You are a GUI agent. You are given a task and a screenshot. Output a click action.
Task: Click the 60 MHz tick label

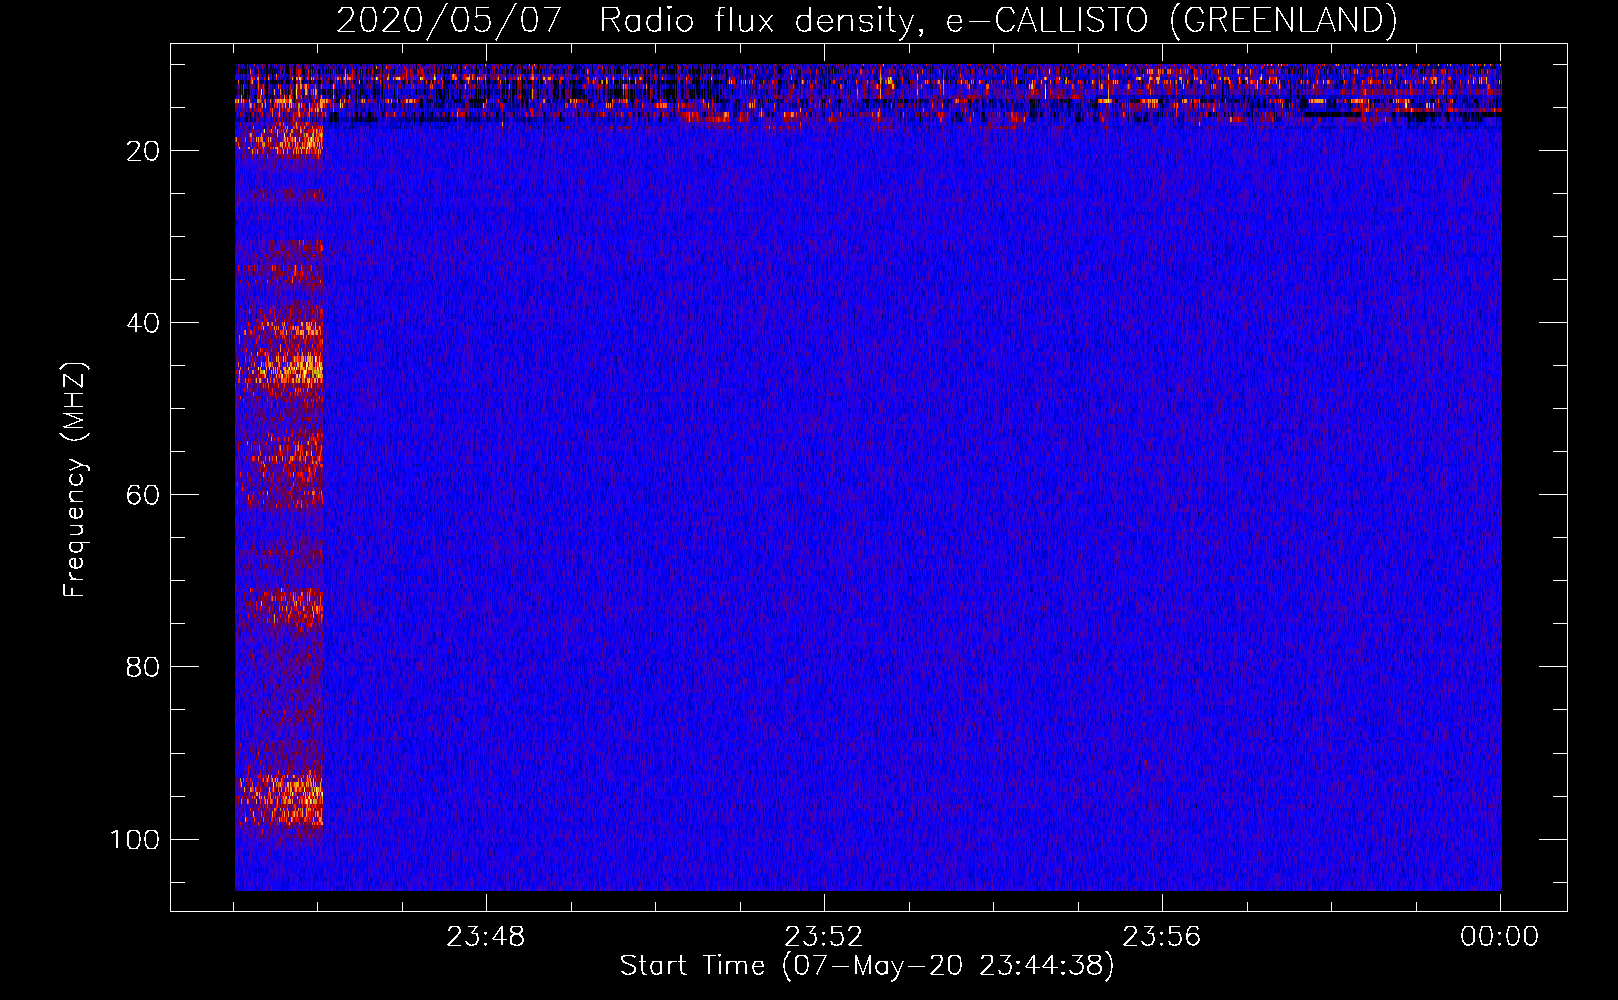[x=143, y=495]
